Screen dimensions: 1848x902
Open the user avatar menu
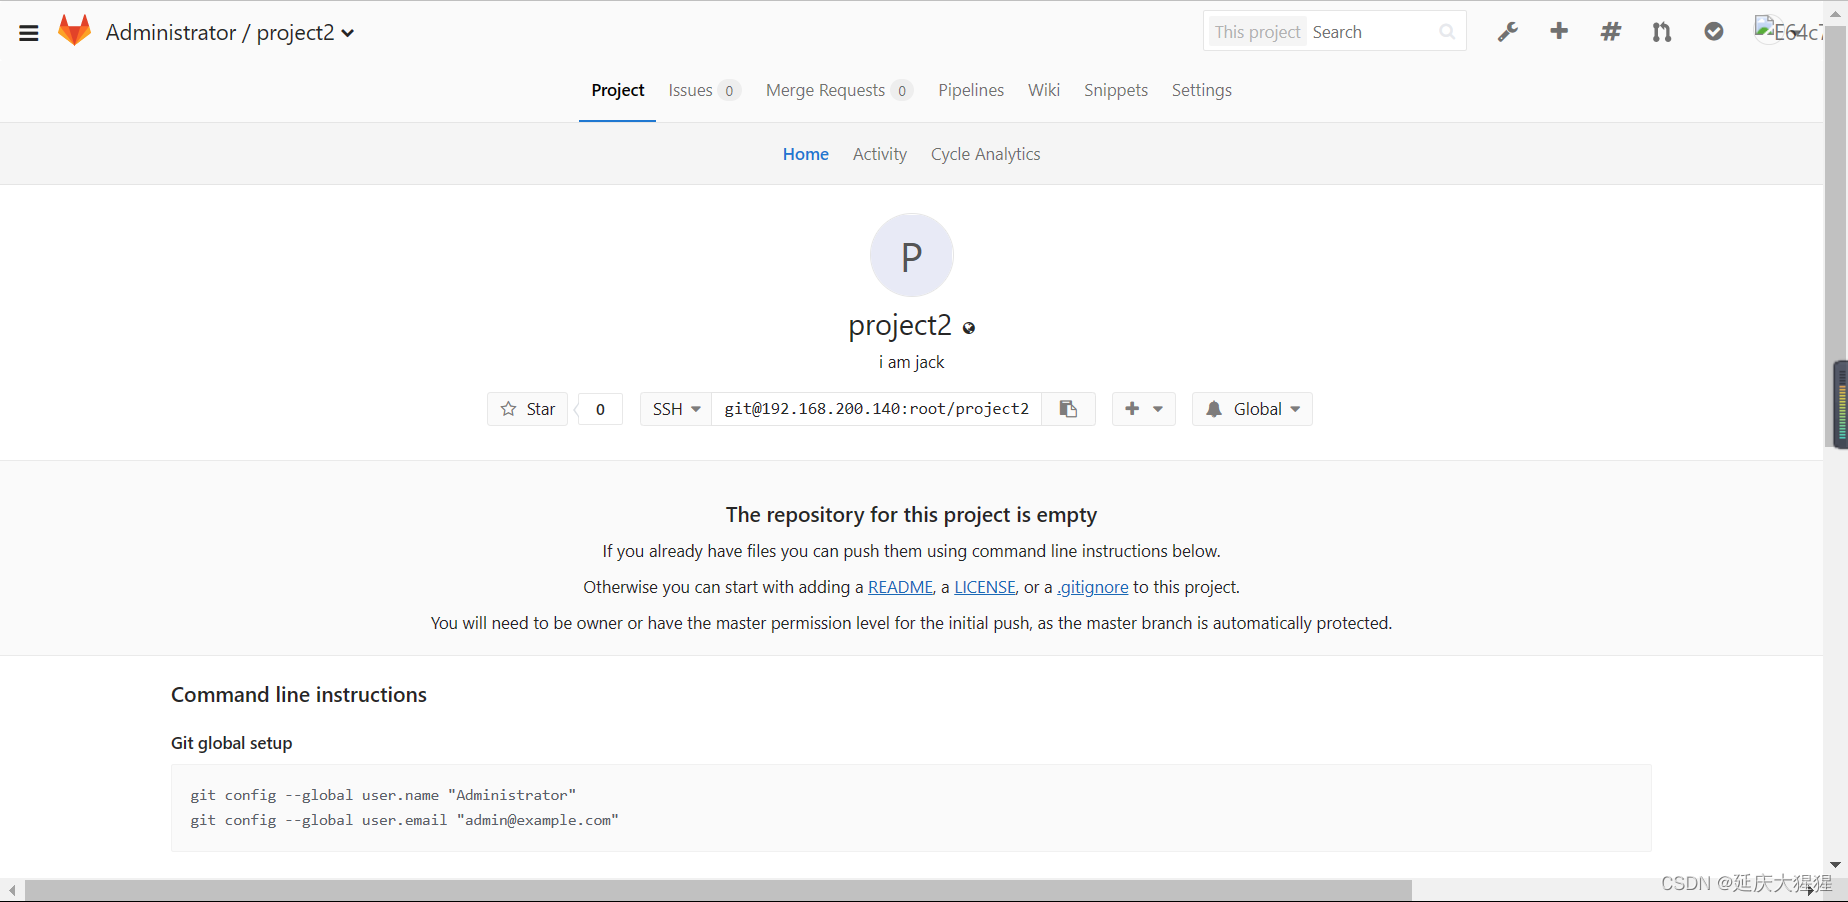click(1789, 31)
